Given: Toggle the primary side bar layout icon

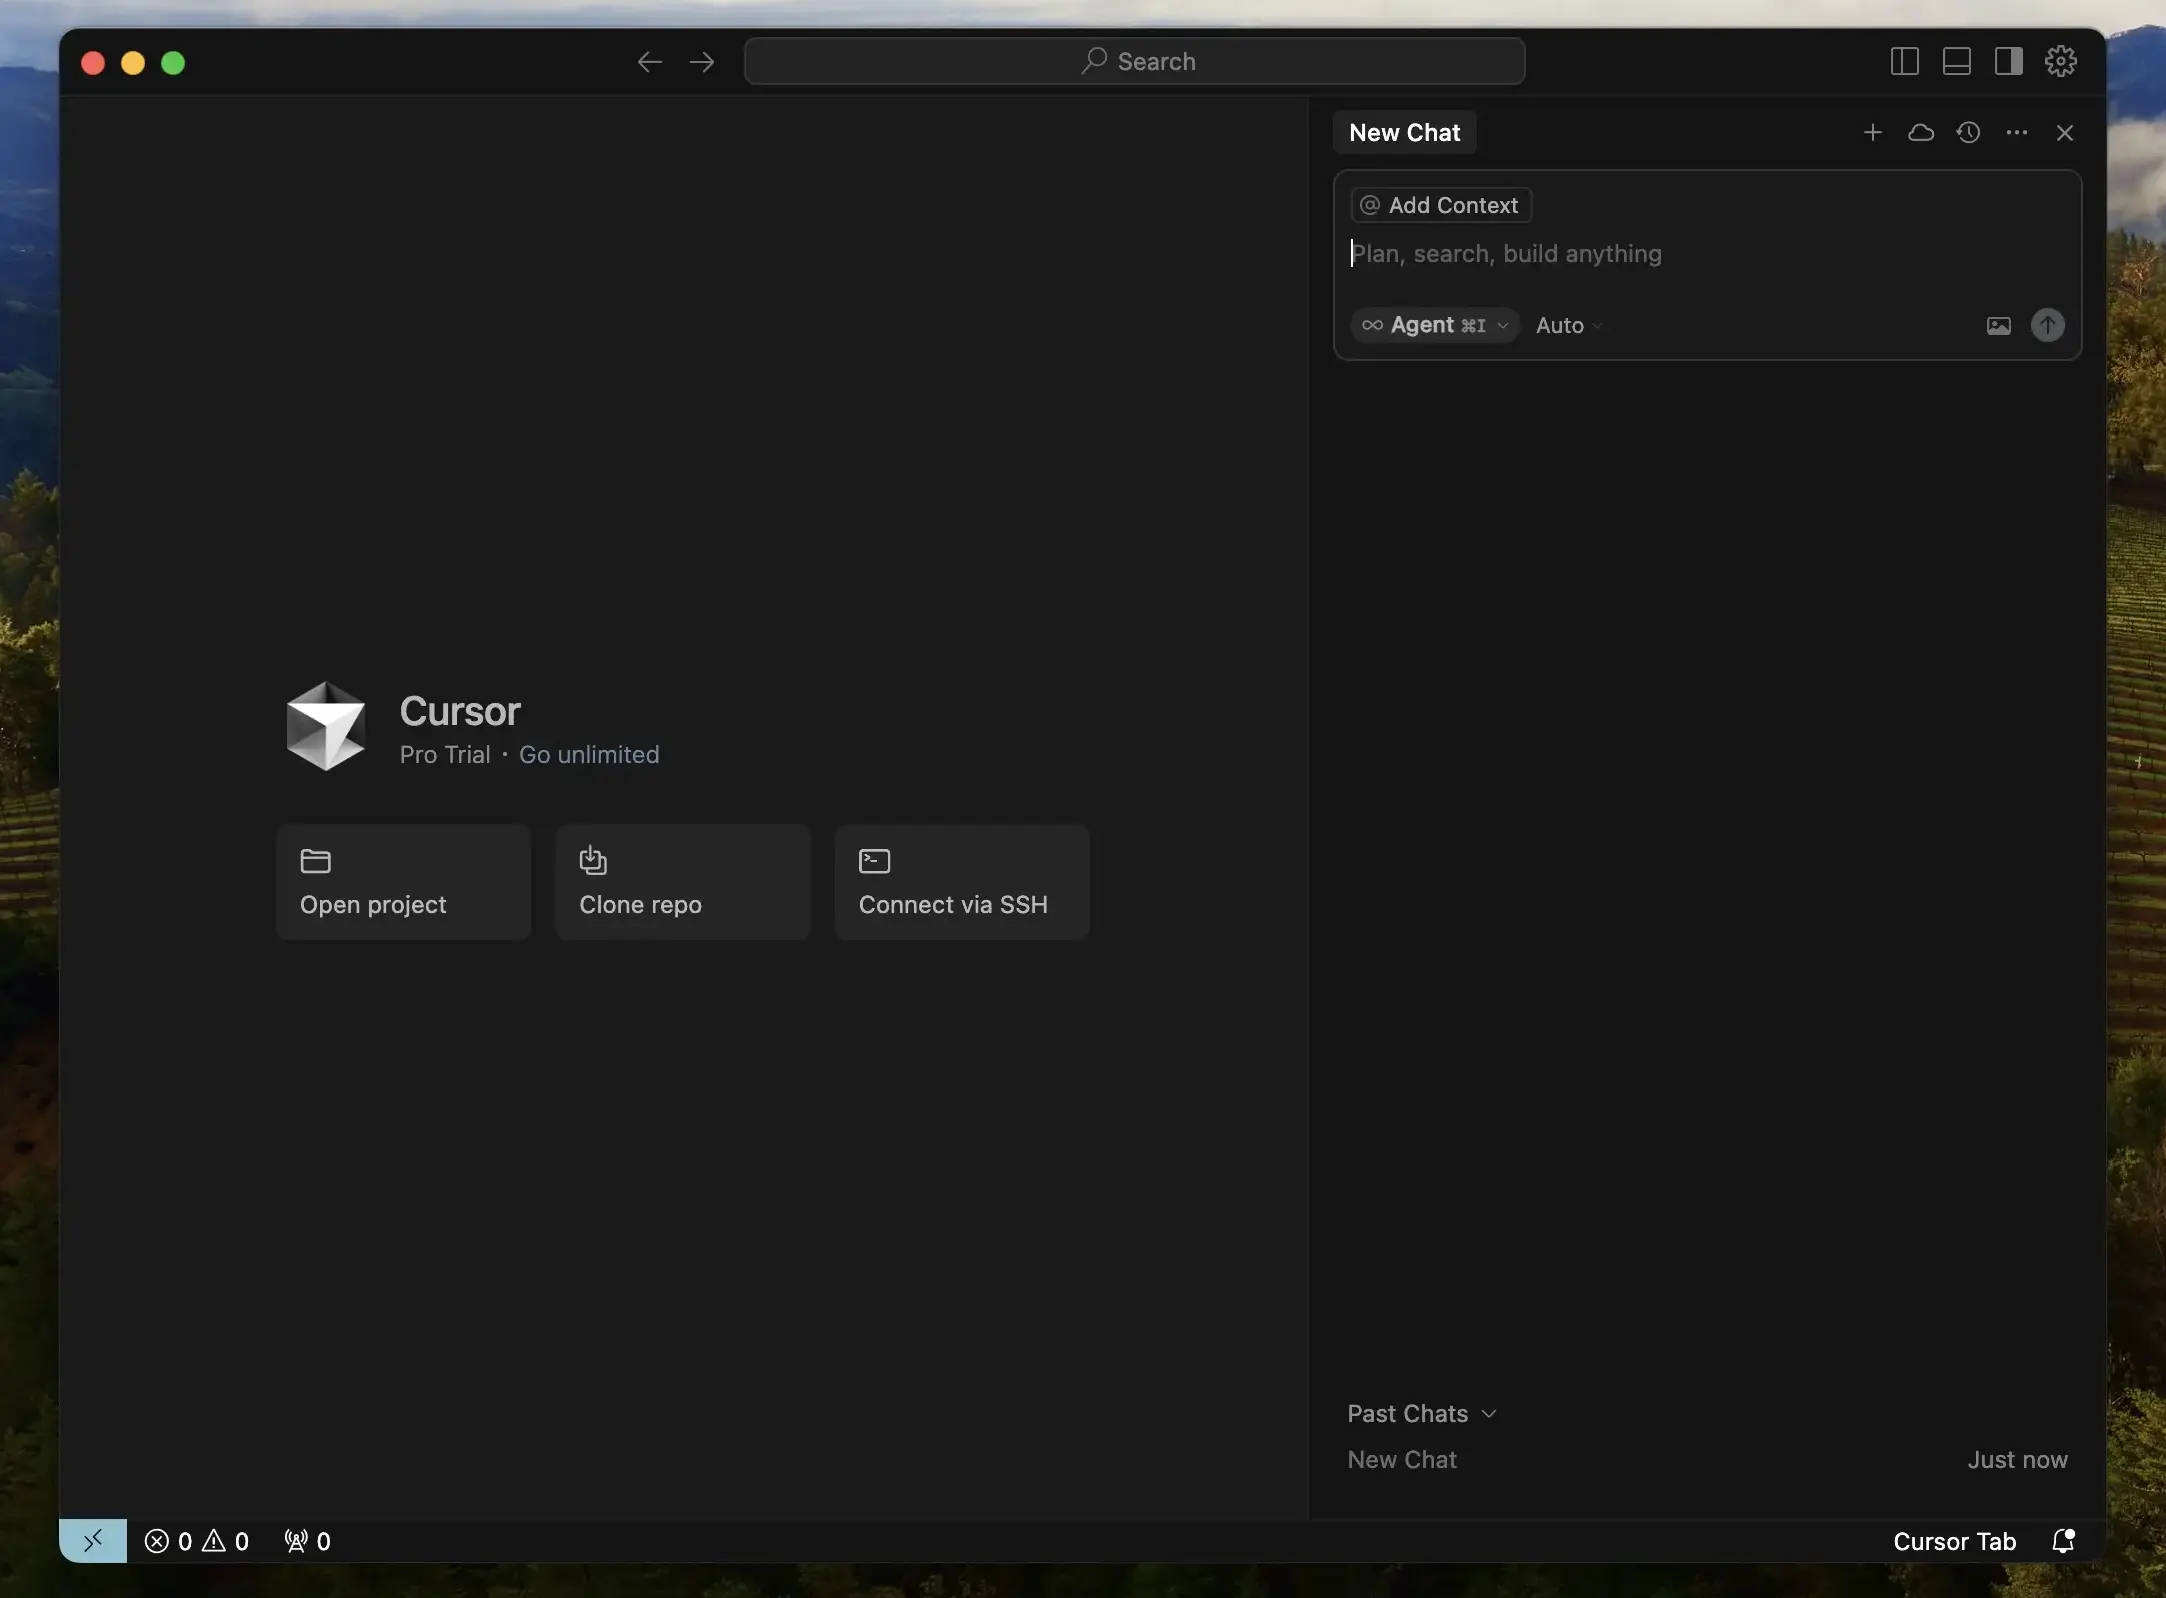Looking at the screenshot, I should (1904, 62).
